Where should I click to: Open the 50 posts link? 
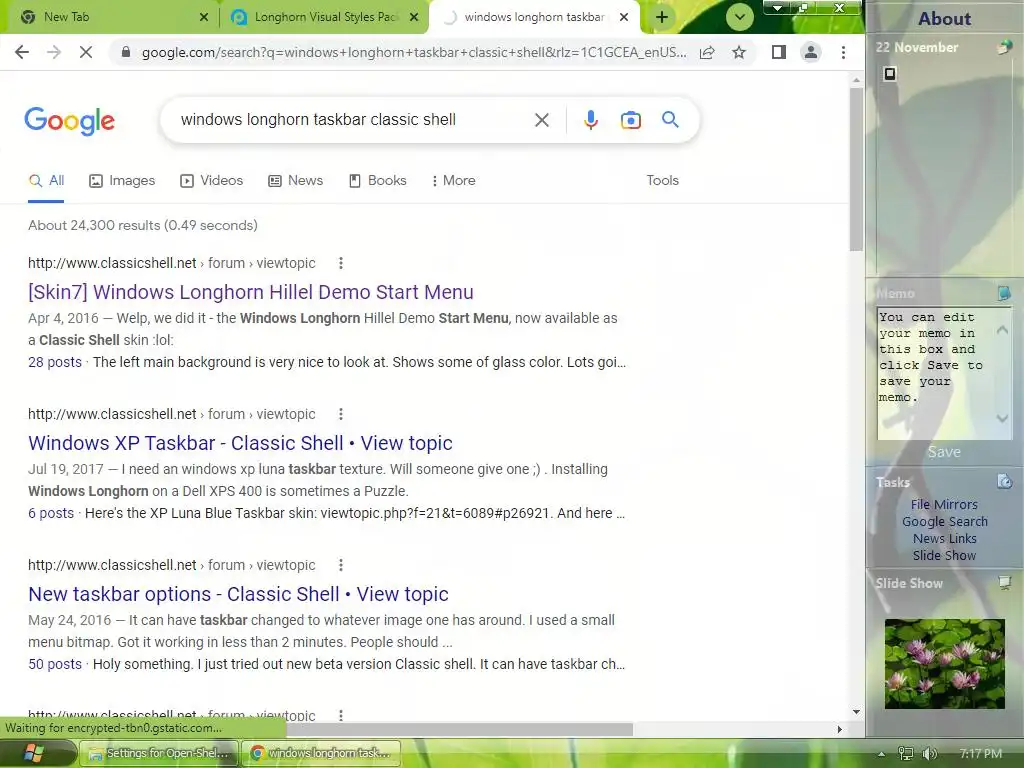tap(55, 664)
